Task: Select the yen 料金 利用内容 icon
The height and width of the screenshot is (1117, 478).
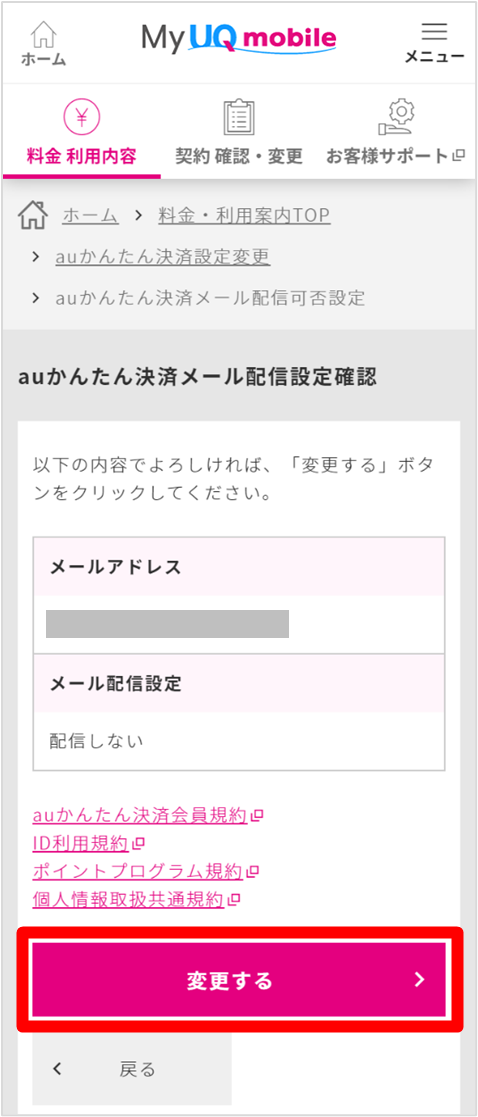Action: click(81, 118)
